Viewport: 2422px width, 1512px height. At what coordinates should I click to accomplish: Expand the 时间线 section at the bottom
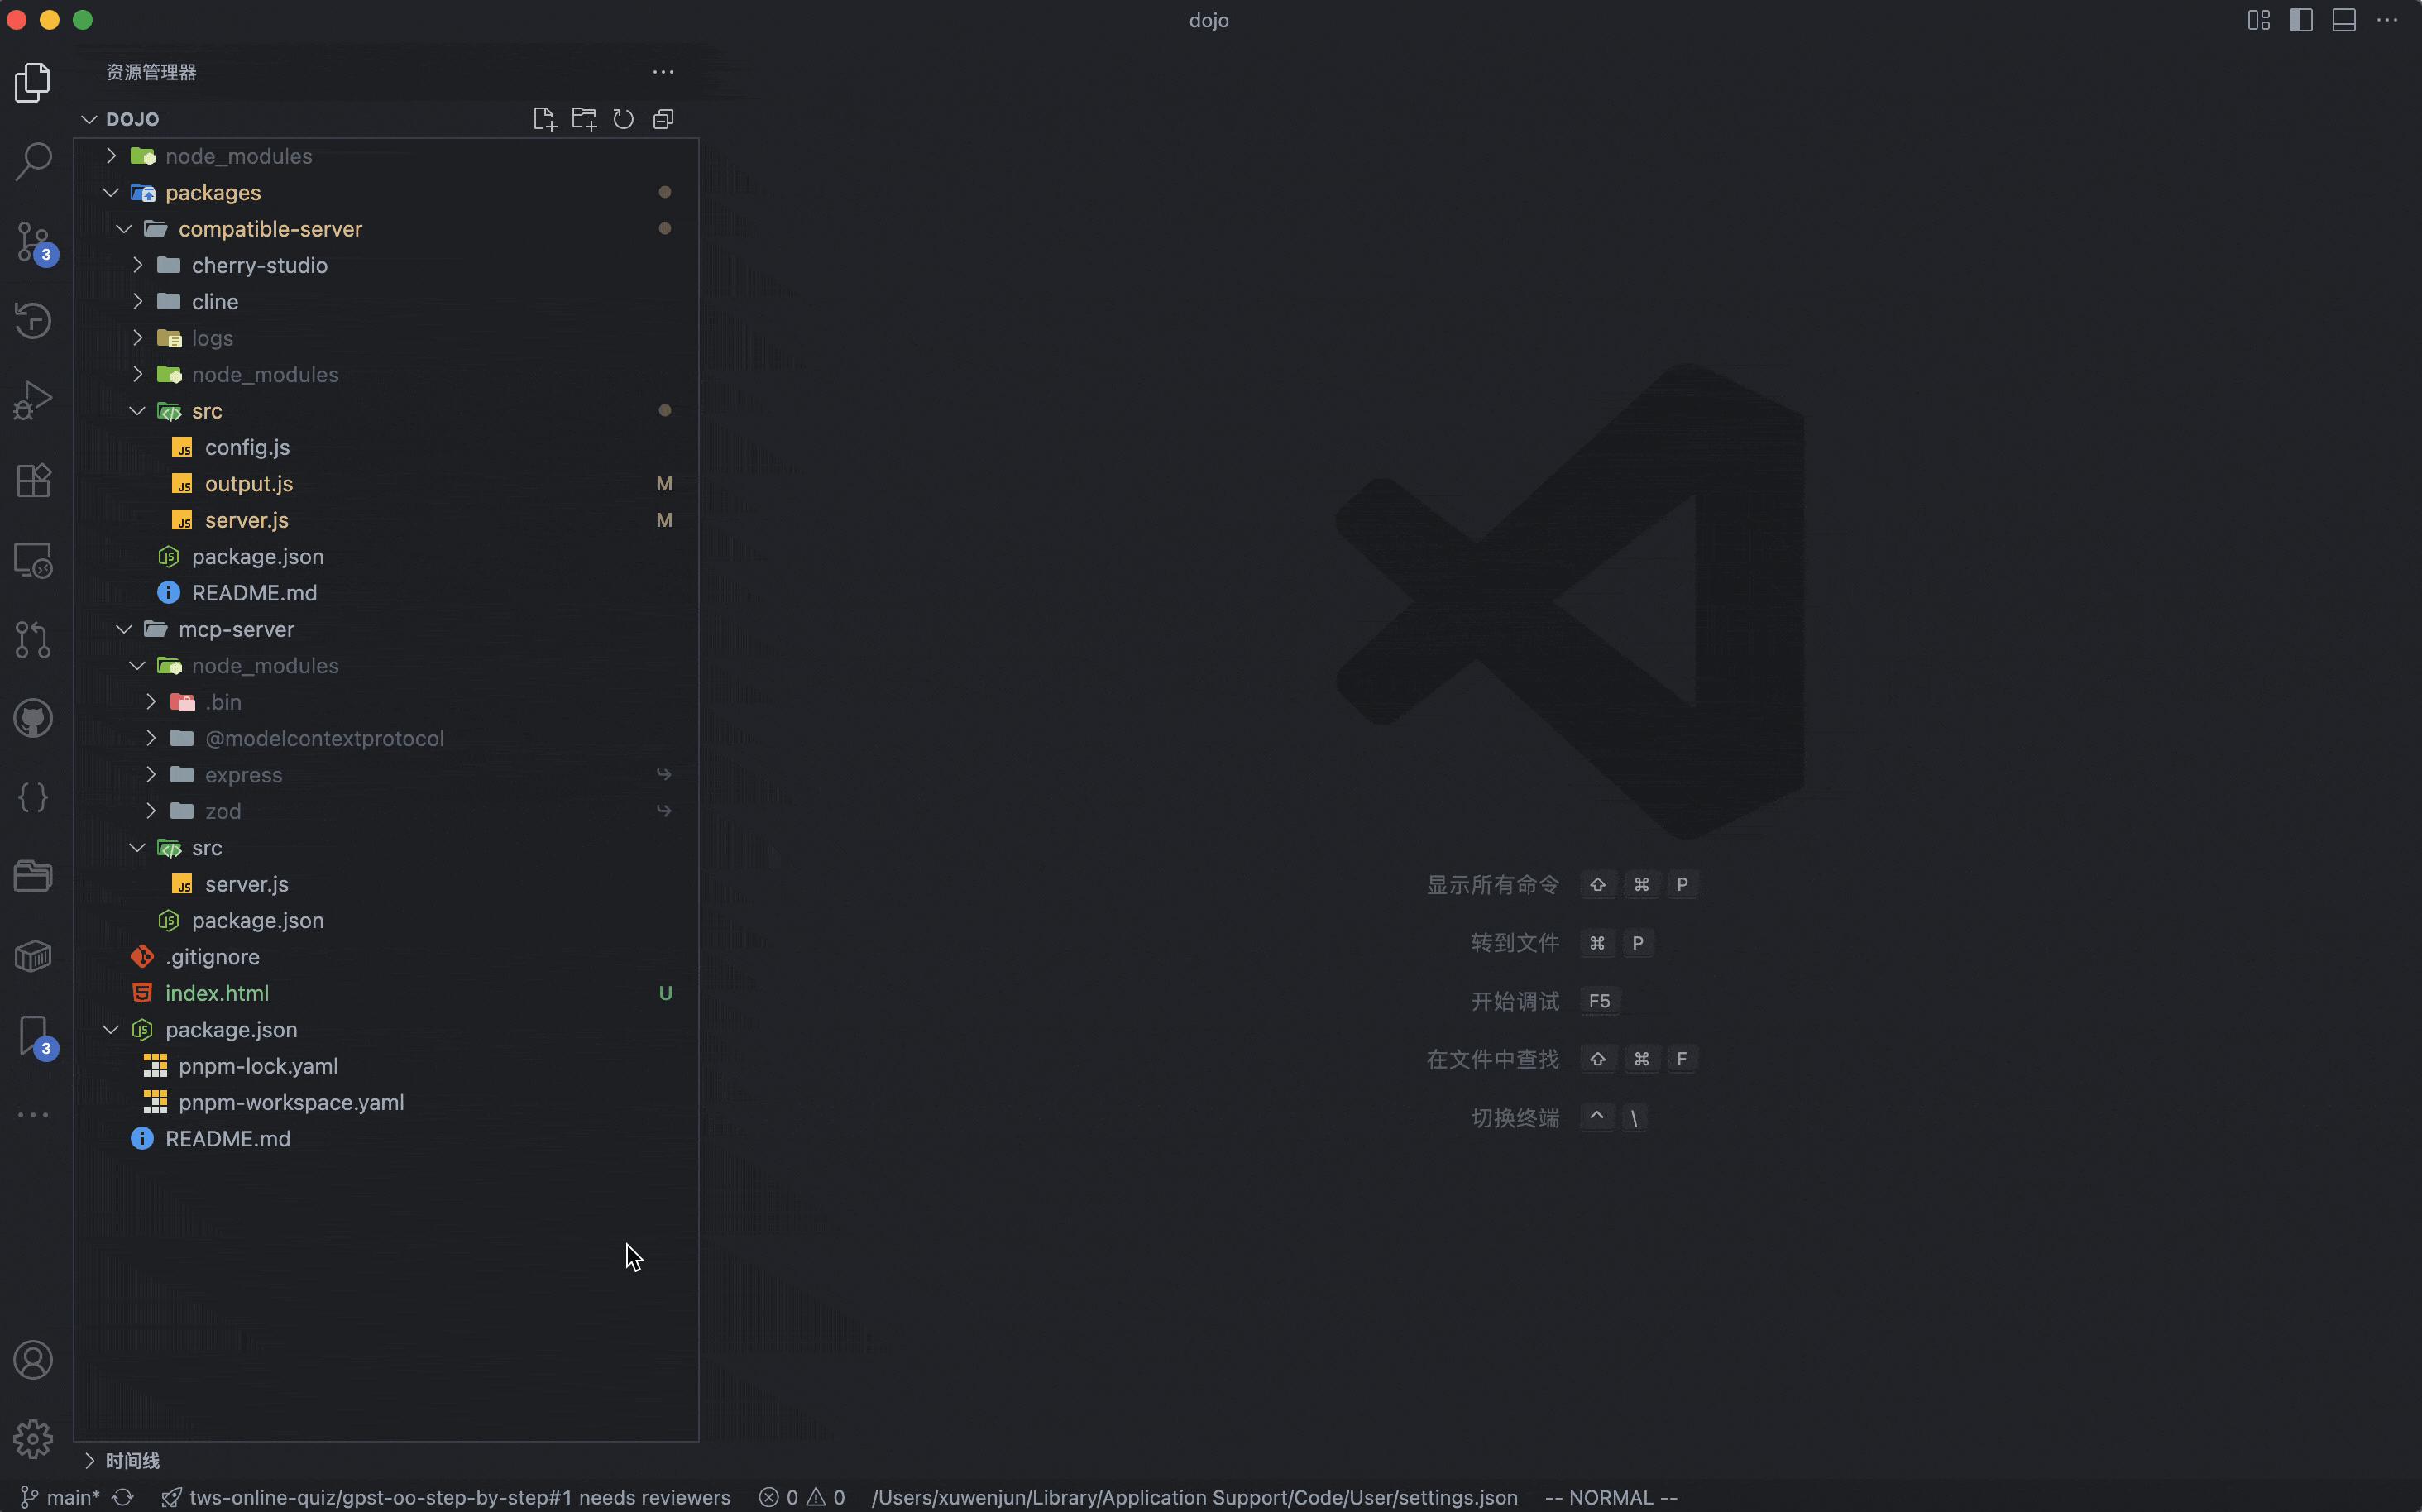(x=134, y=1461)
